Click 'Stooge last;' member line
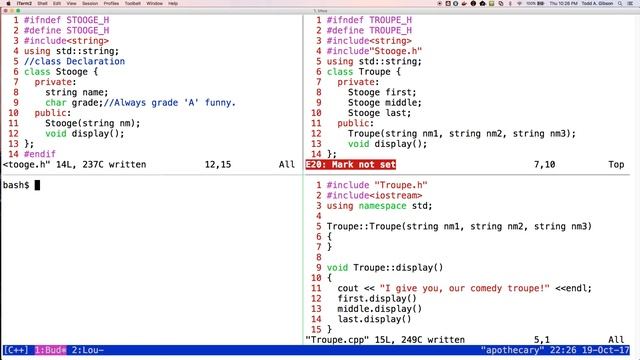640x360 pixels. (x=380, y=113)
